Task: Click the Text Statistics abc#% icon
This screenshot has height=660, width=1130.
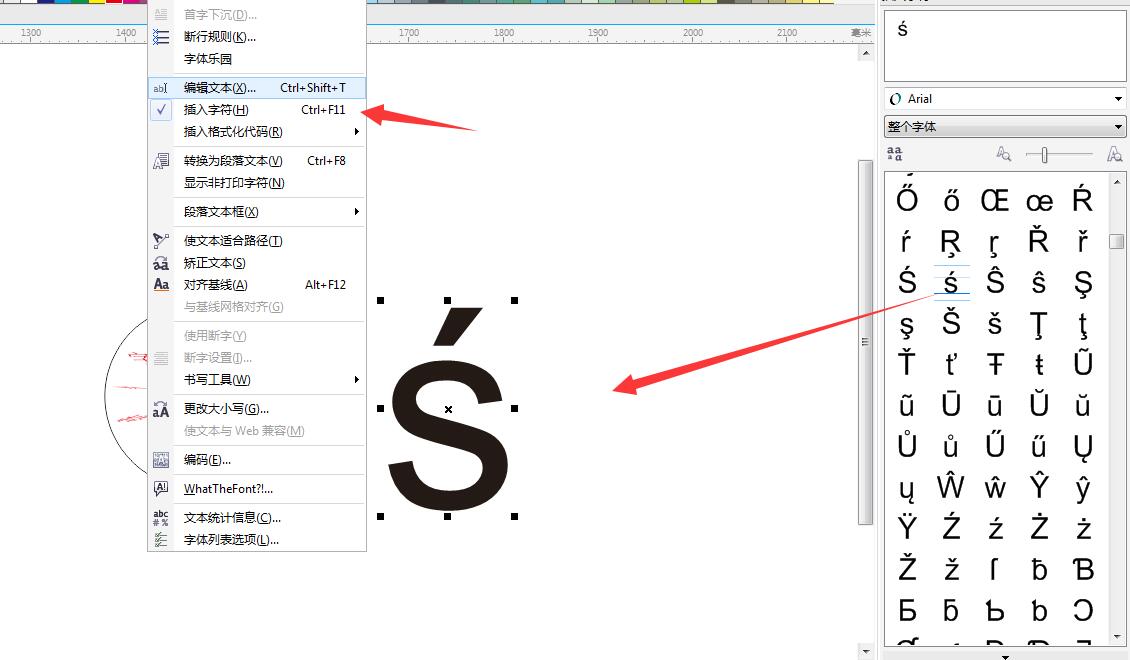Action: 161,518
